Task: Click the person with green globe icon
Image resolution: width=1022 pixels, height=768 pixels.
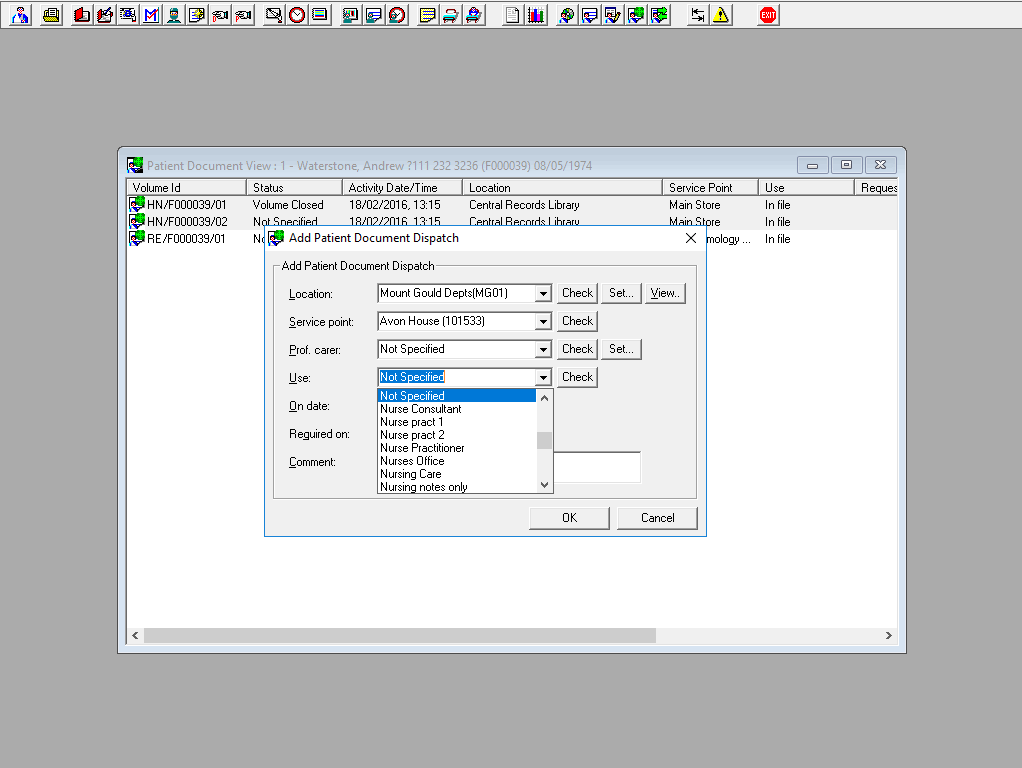Action: click(x=635, y=15)
